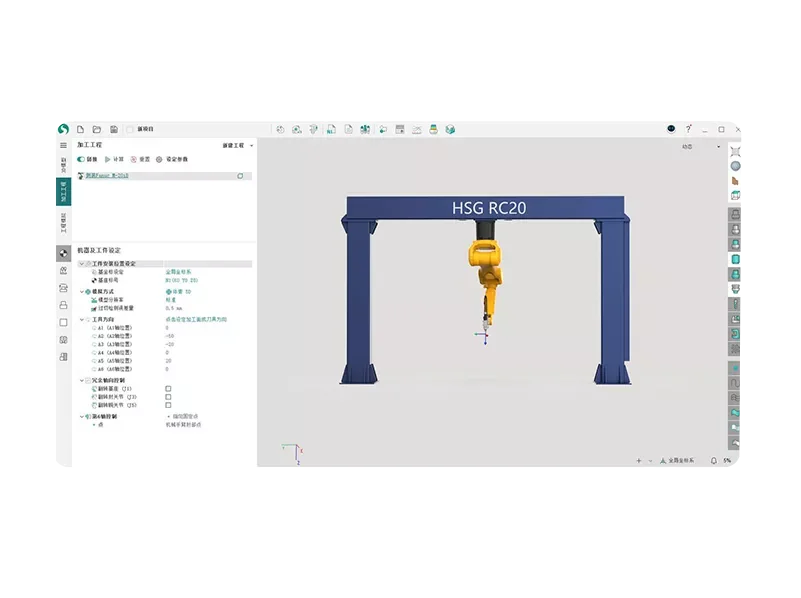Open the dark round user avatar
The width and height of the screenshot is (801, 598).
671,129
